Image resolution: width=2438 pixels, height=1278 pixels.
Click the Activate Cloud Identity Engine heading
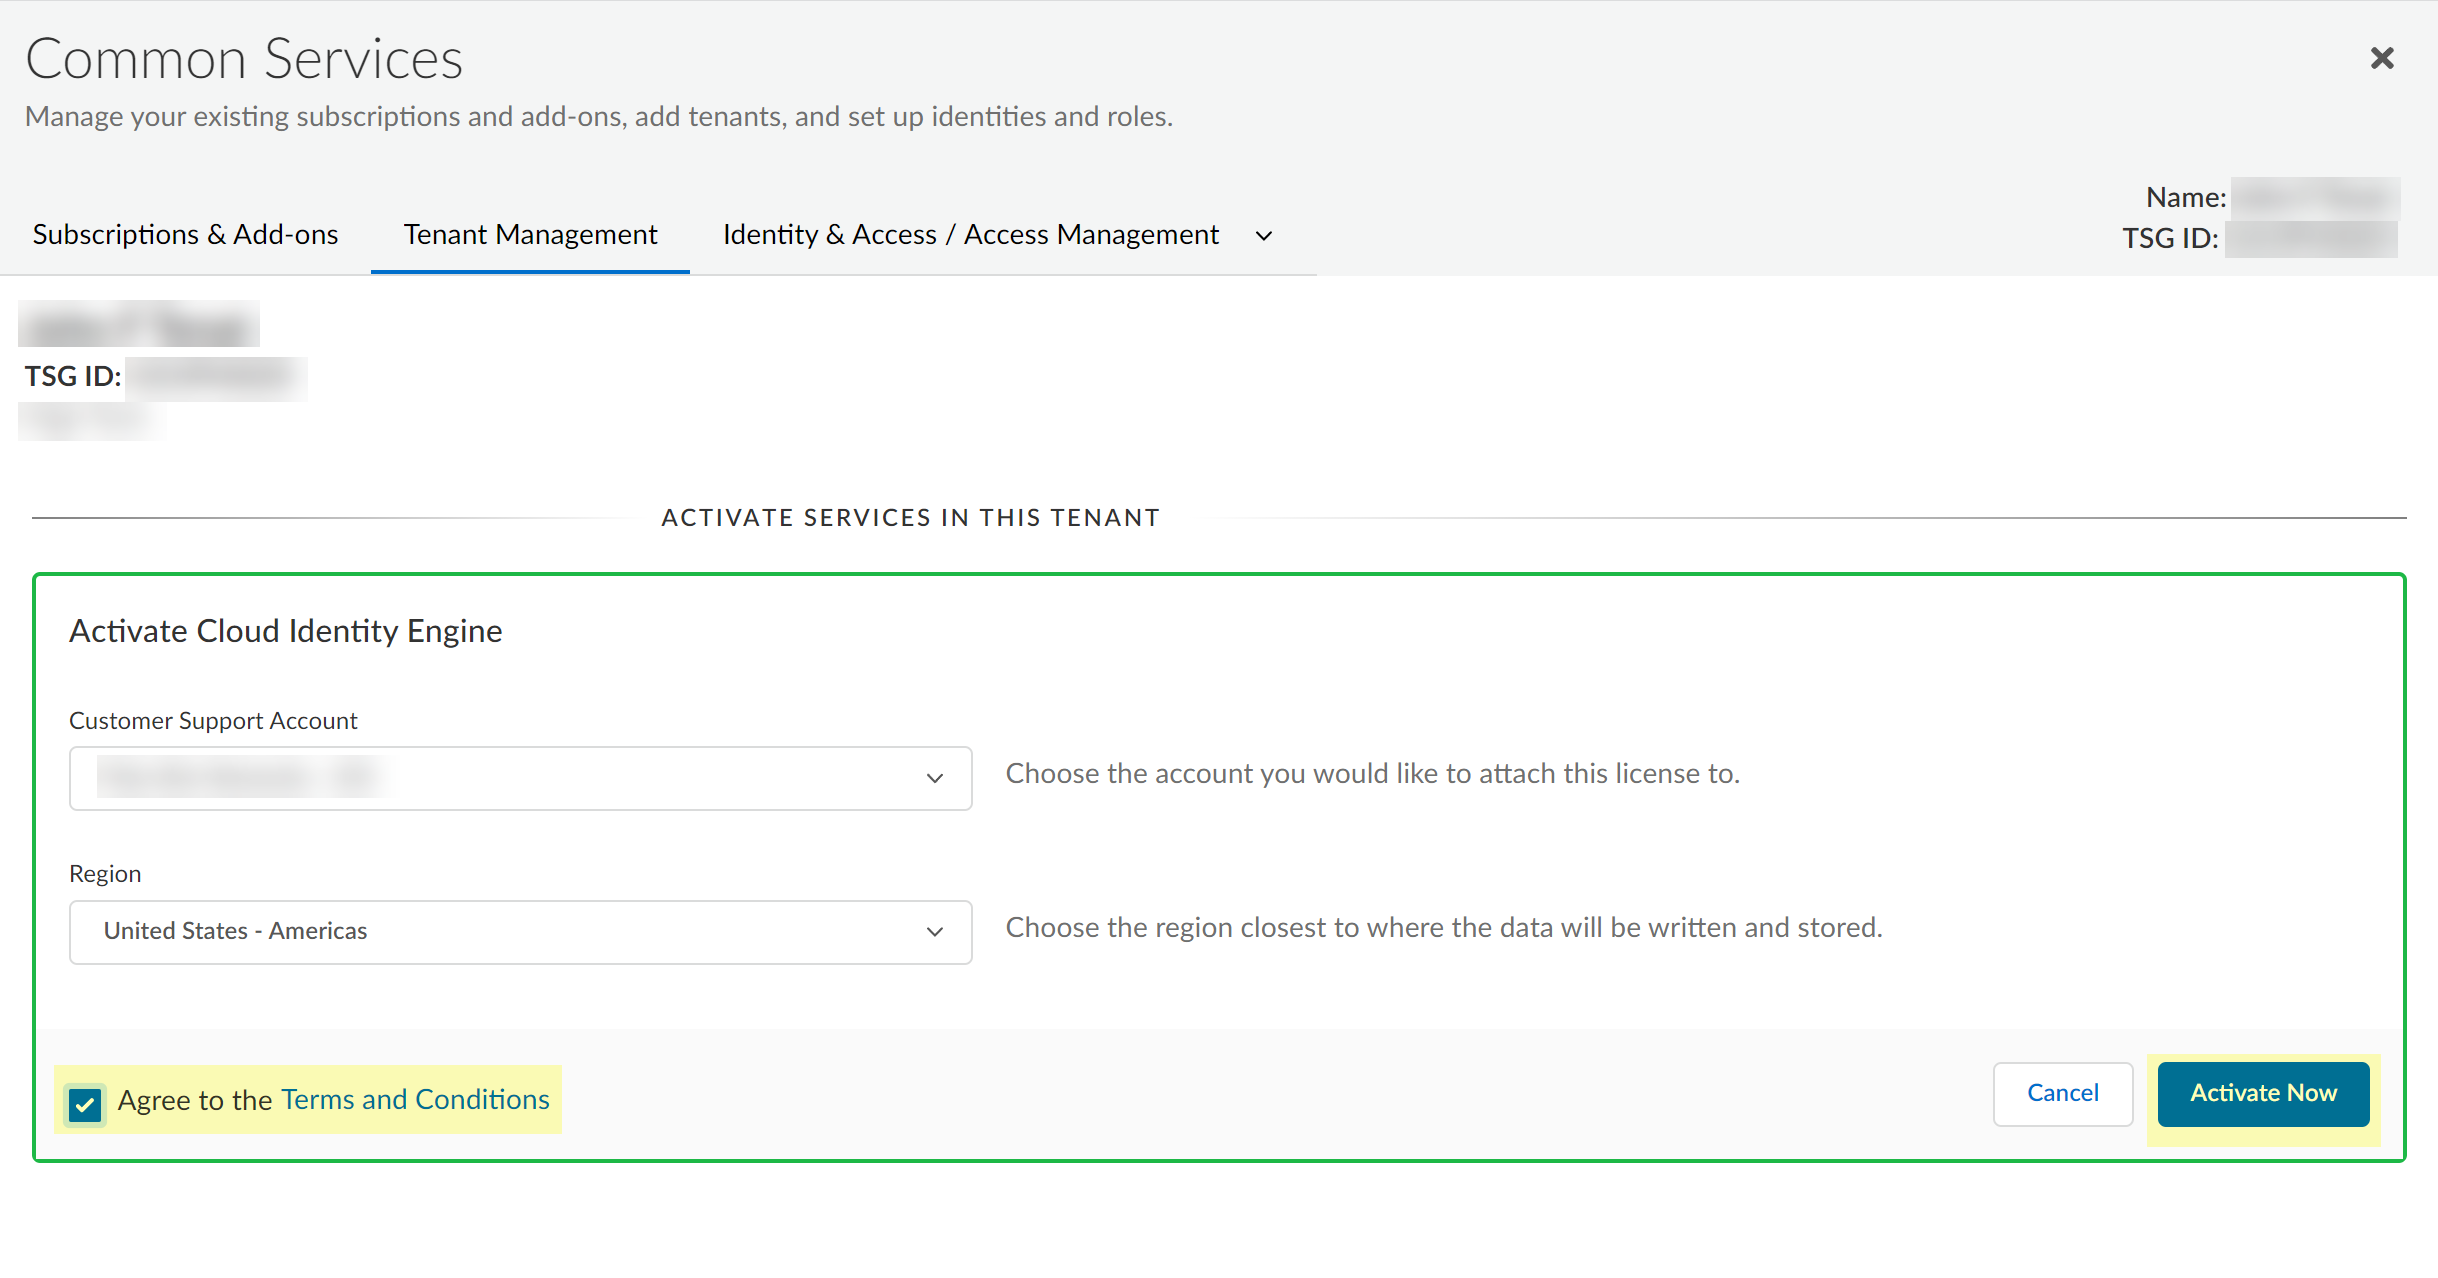(285, 631)
